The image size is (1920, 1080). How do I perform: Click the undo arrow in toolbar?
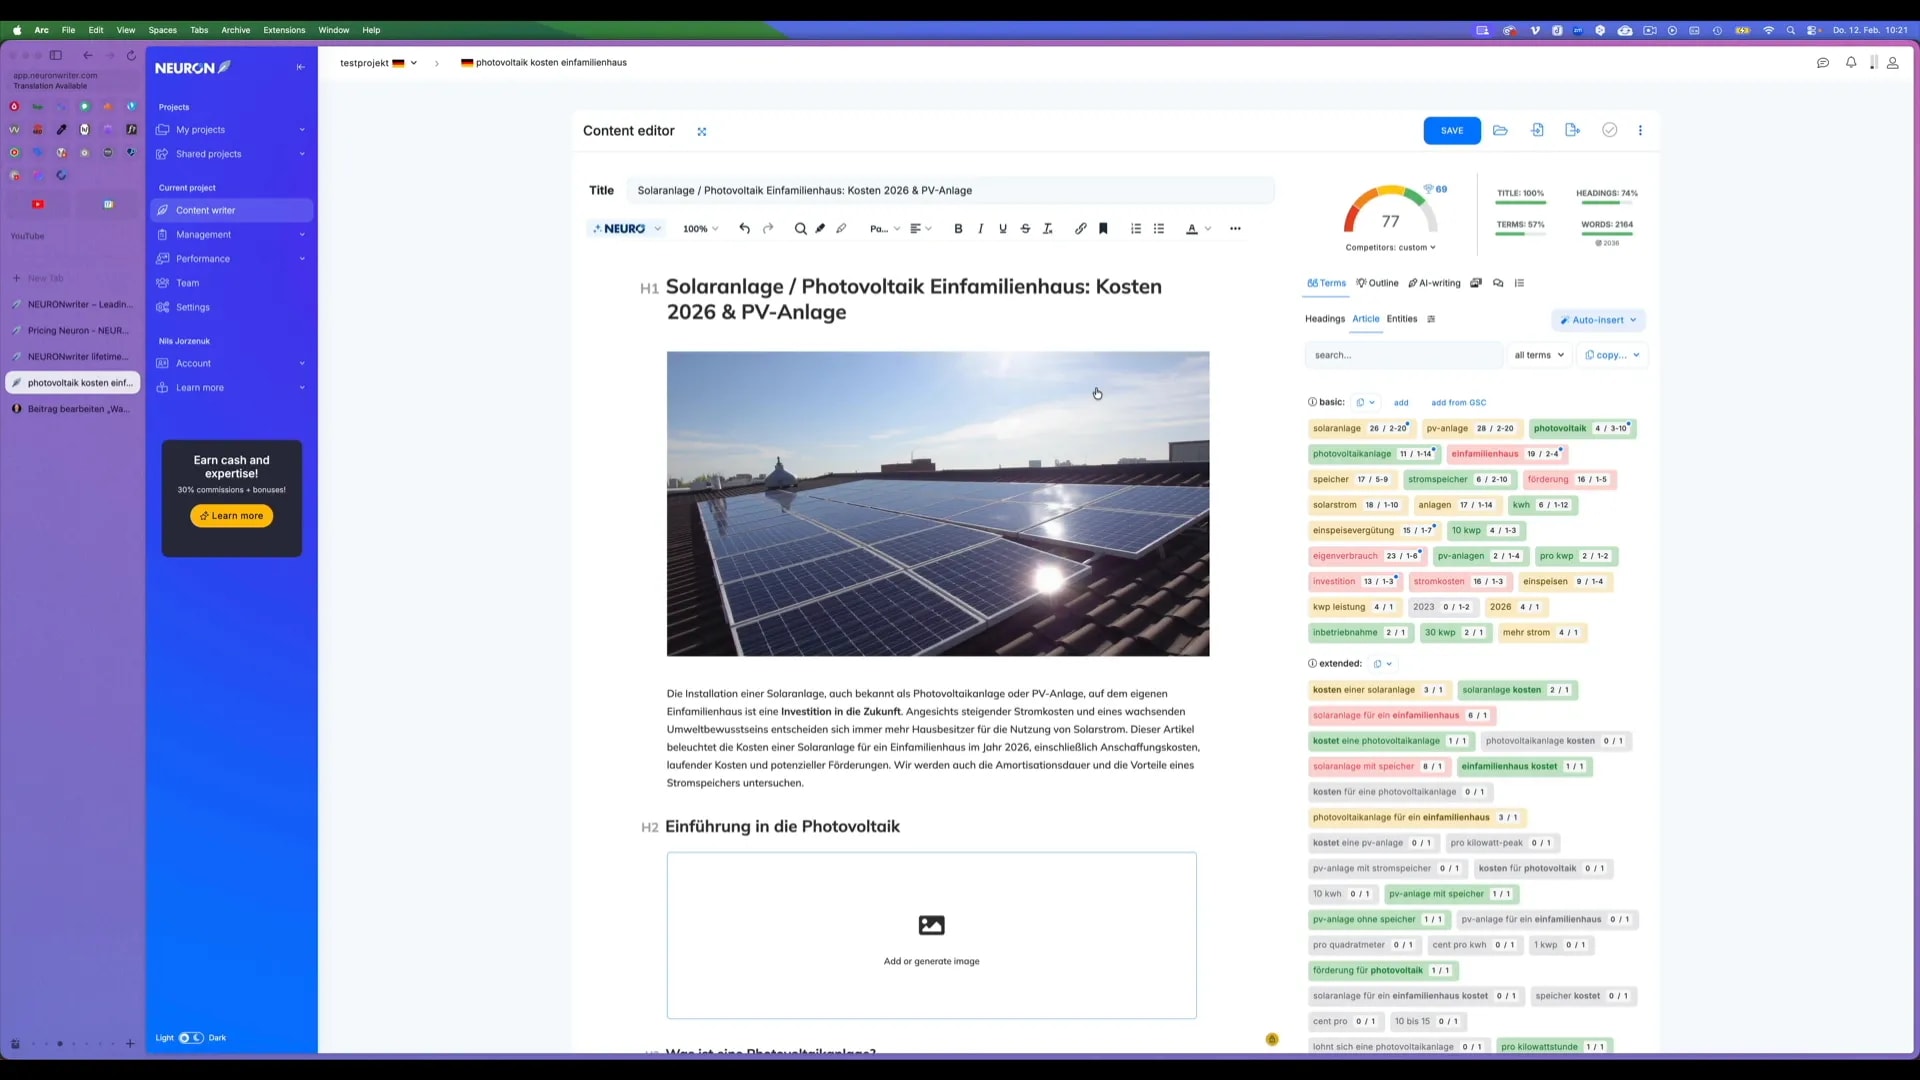tap(744, 229)
